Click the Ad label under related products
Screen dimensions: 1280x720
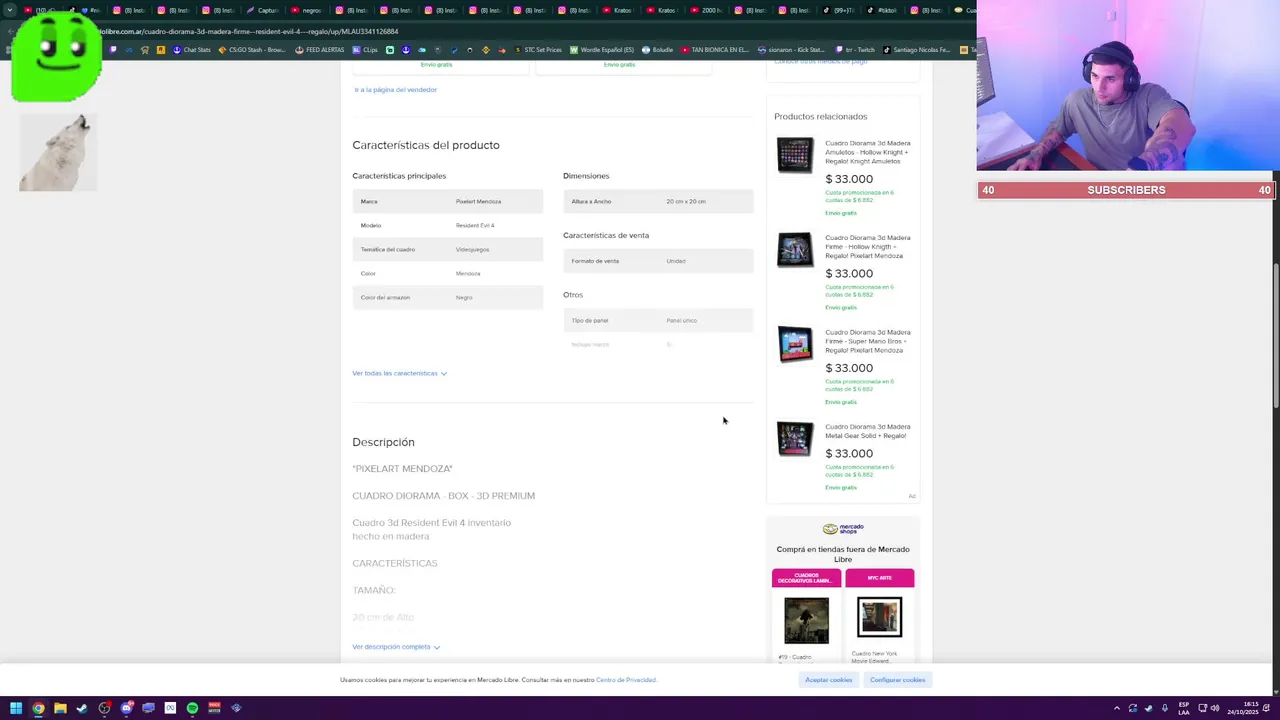912,496
